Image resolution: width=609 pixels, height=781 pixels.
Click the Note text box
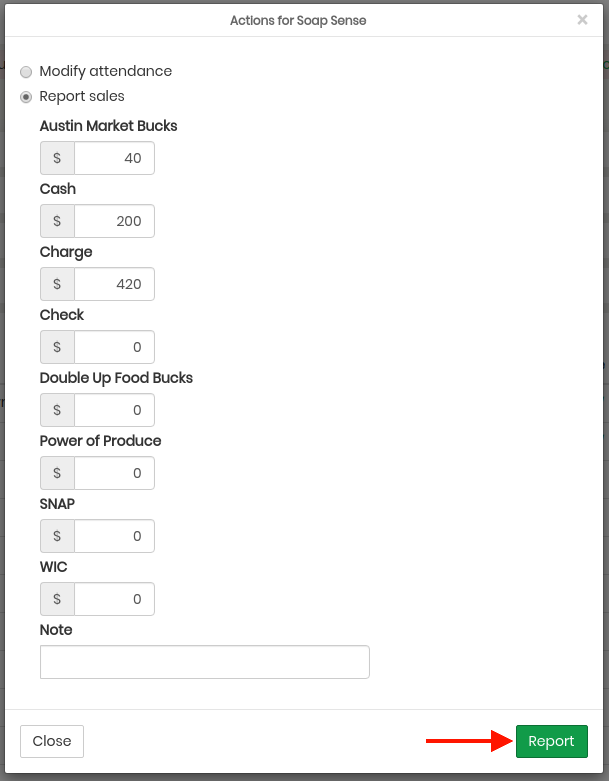pyautogui.click(x=205, y=662)
